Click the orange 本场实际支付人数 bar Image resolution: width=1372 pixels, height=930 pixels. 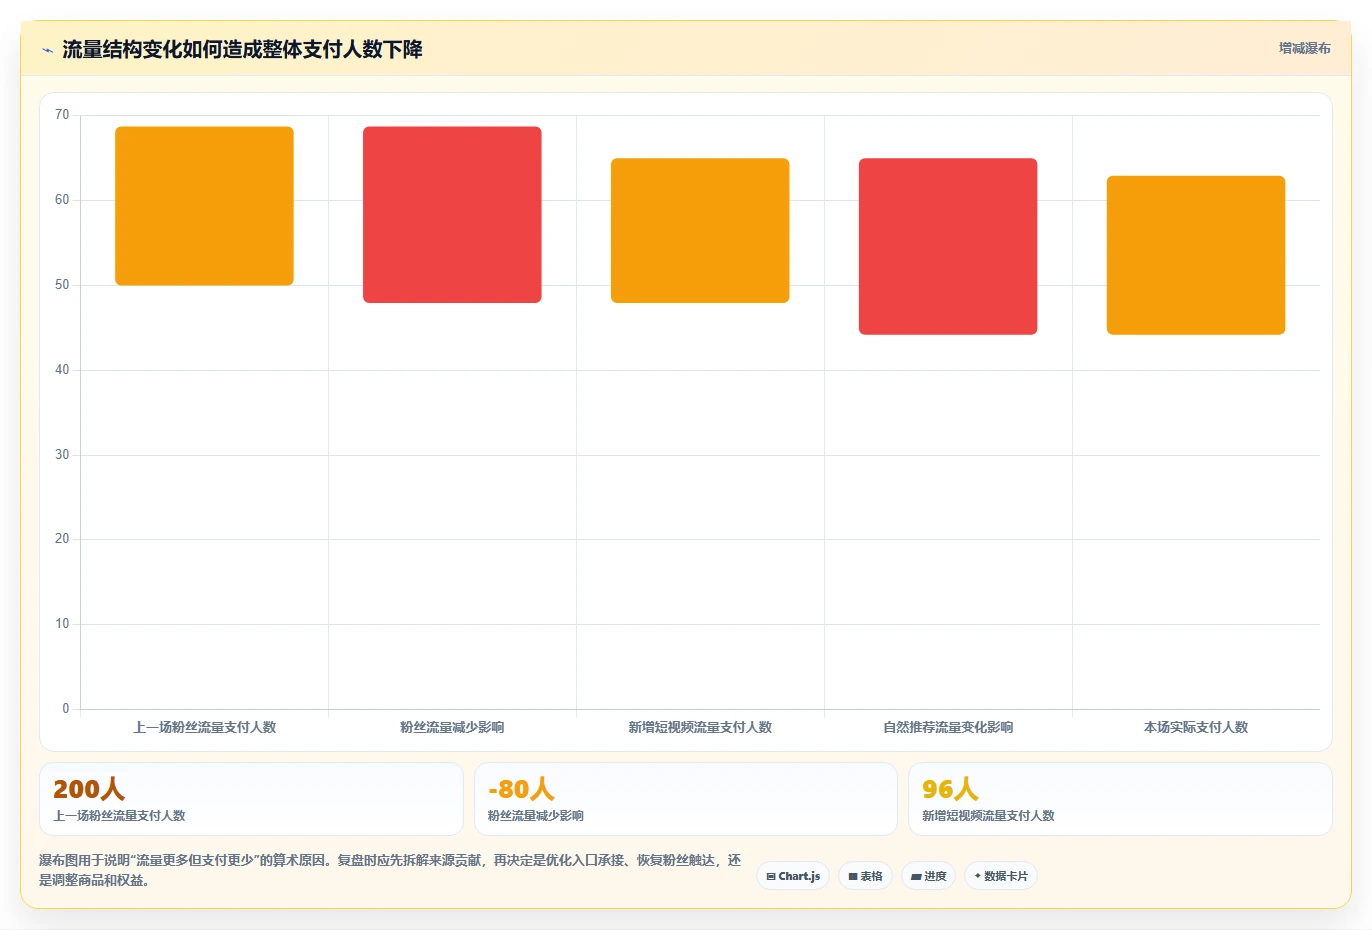point(1196,255)
